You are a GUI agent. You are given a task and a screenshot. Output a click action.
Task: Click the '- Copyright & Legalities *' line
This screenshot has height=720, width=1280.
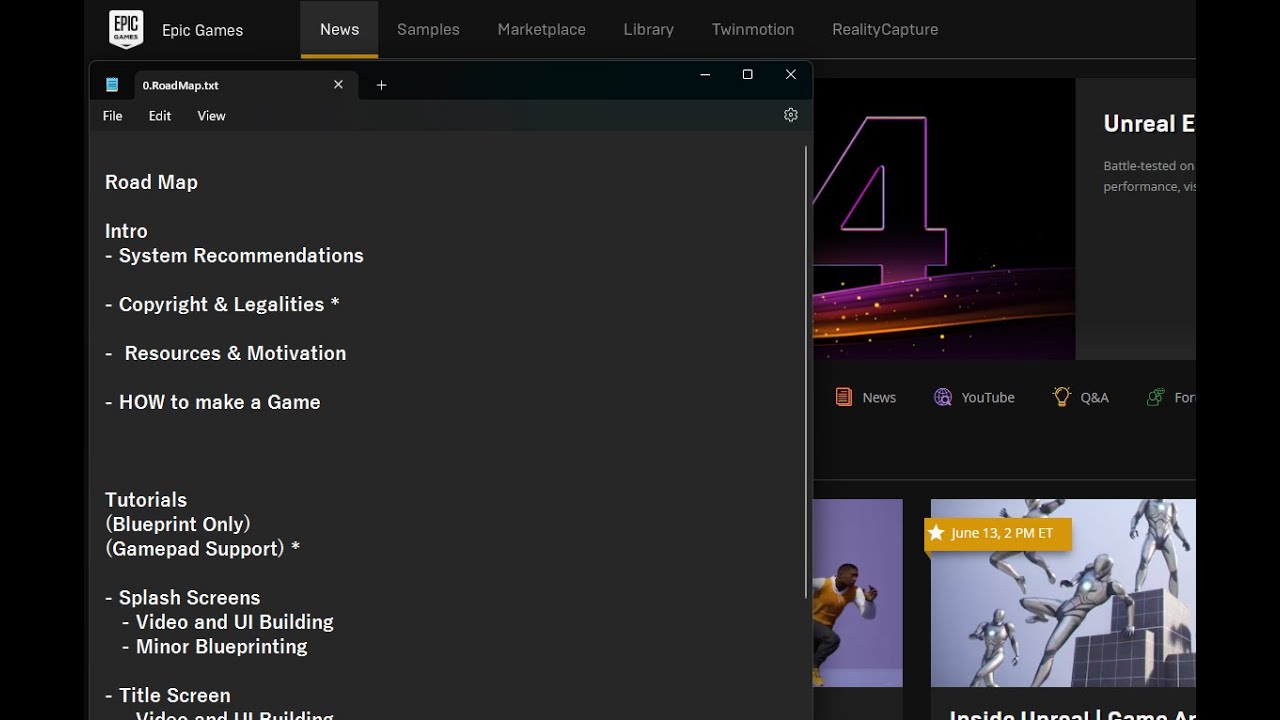[222, 304]
